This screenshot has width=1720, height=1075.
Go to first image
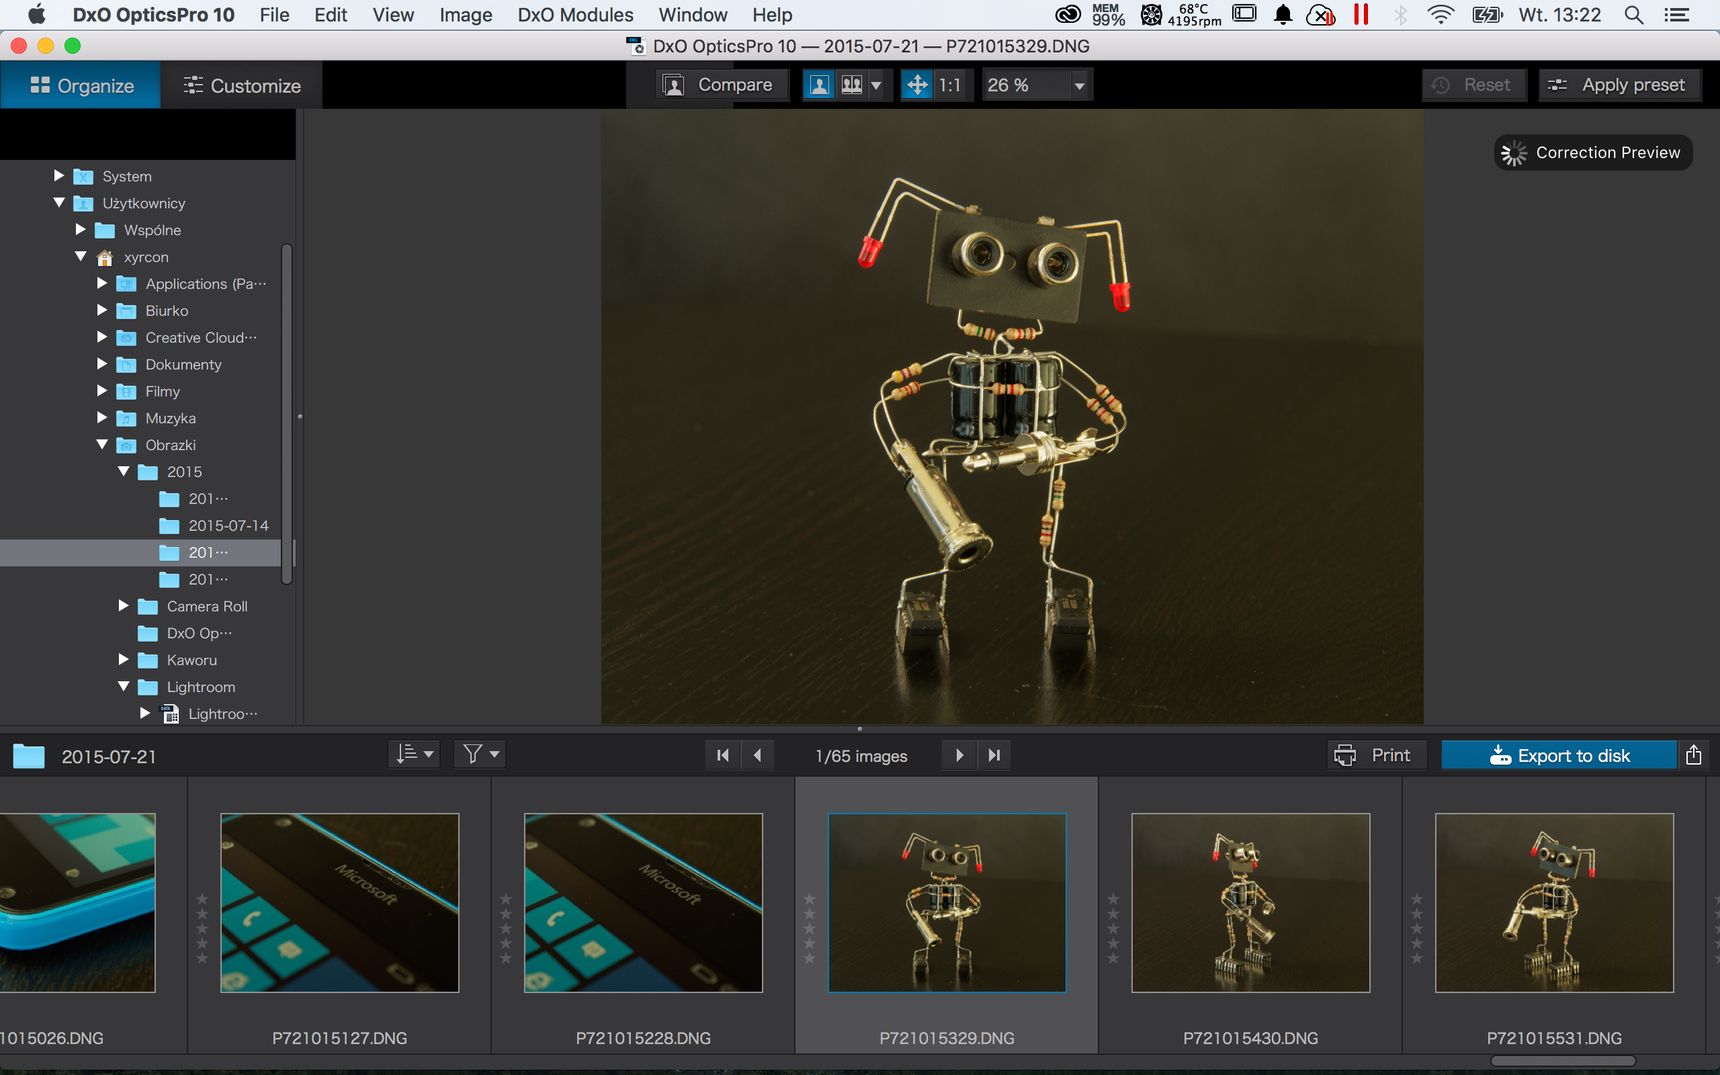click(722, 756)
